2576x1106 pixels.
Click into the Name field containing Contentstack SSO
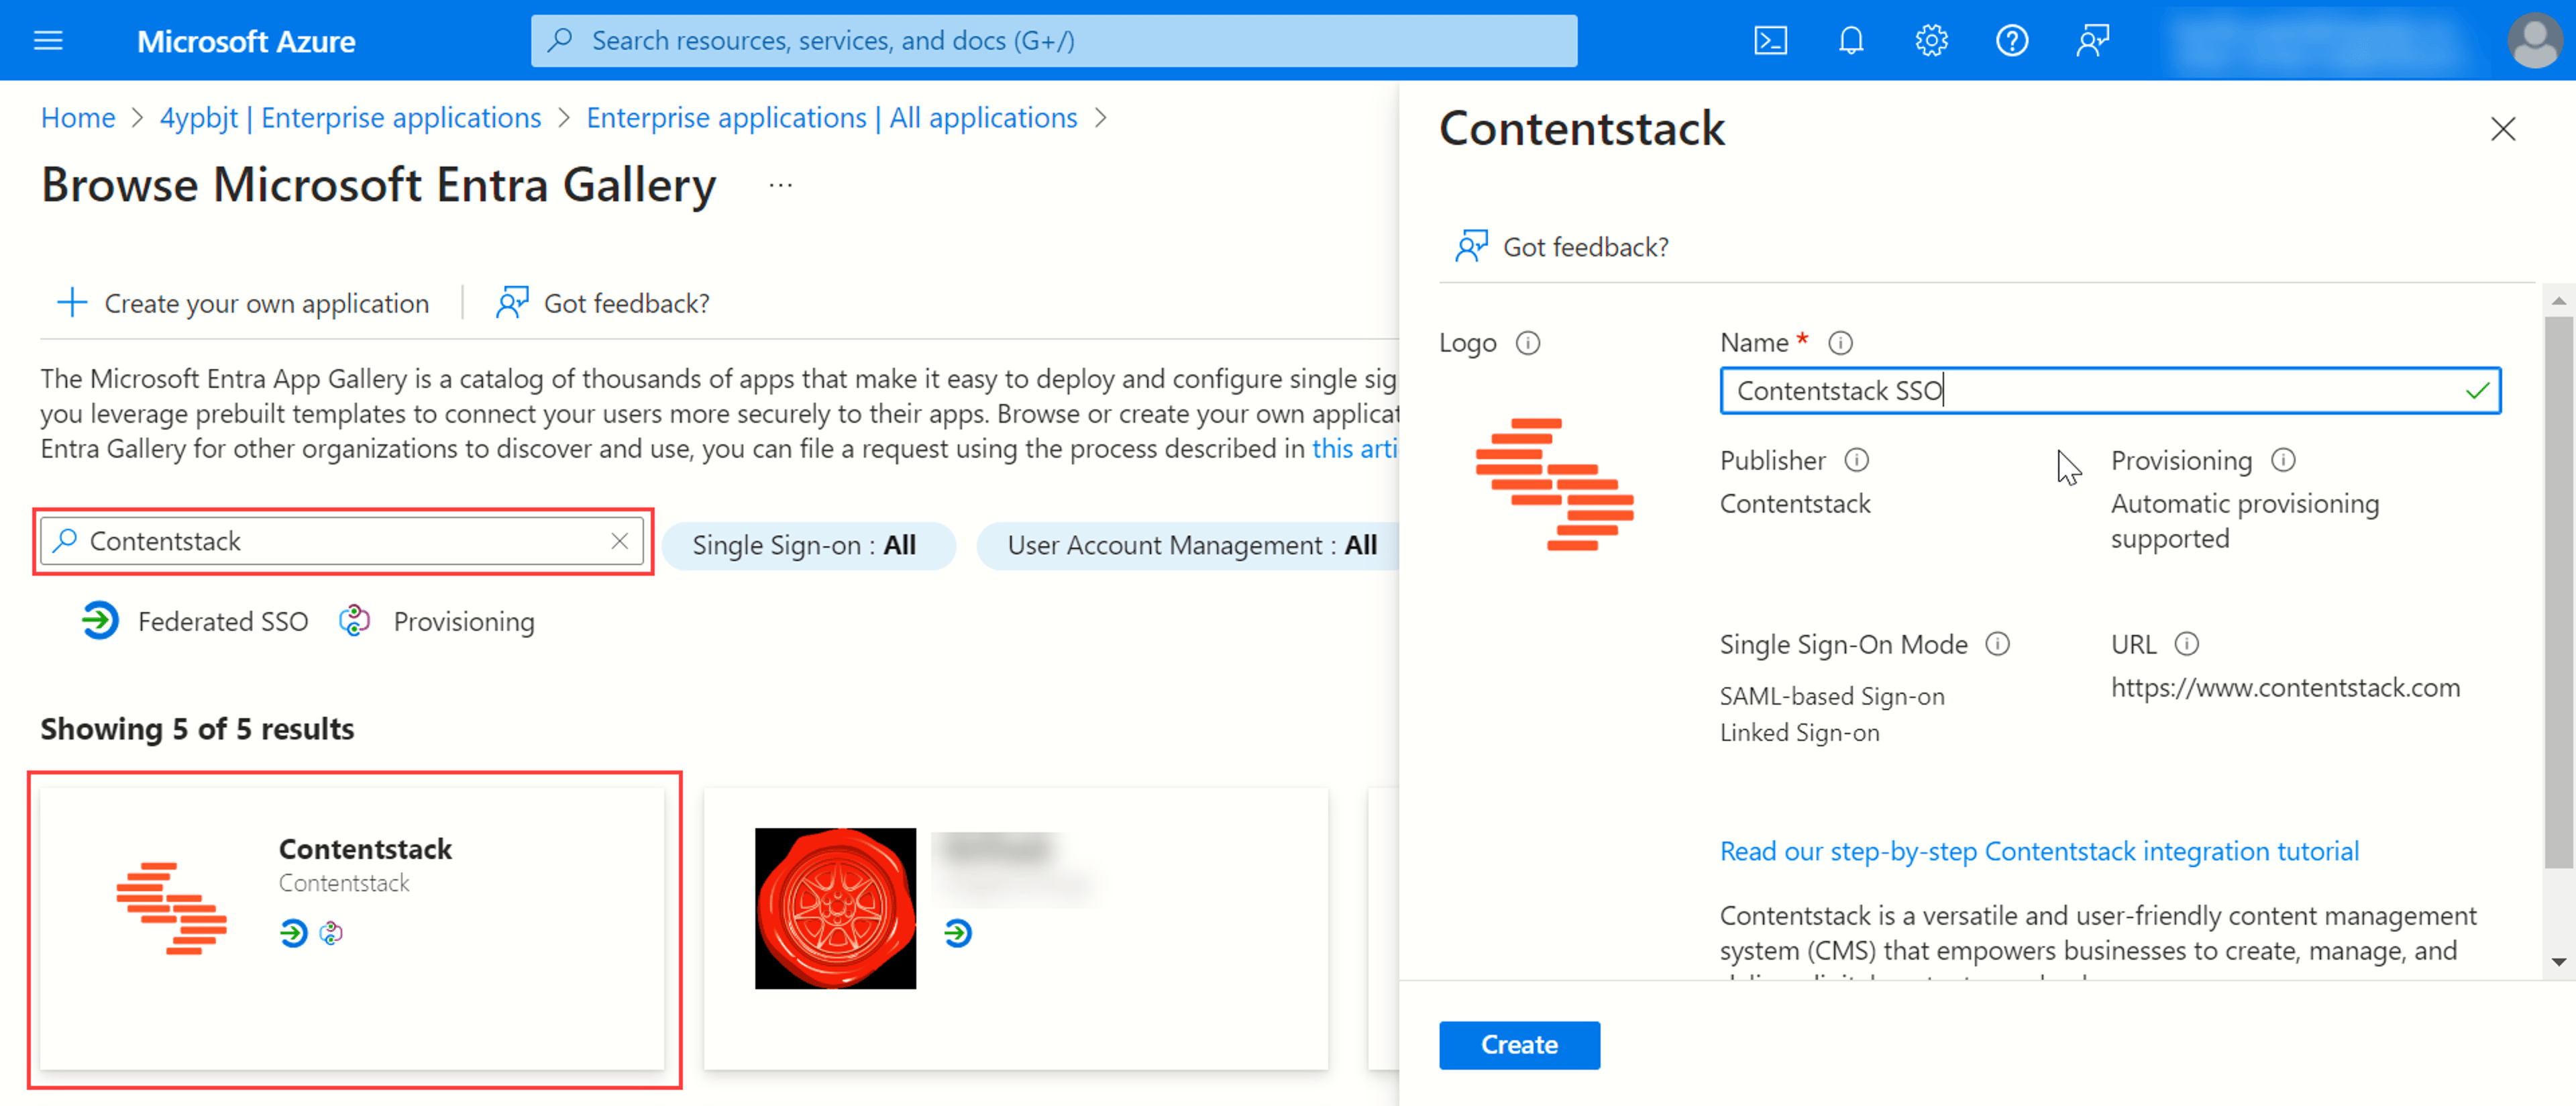coord(2110,390)
